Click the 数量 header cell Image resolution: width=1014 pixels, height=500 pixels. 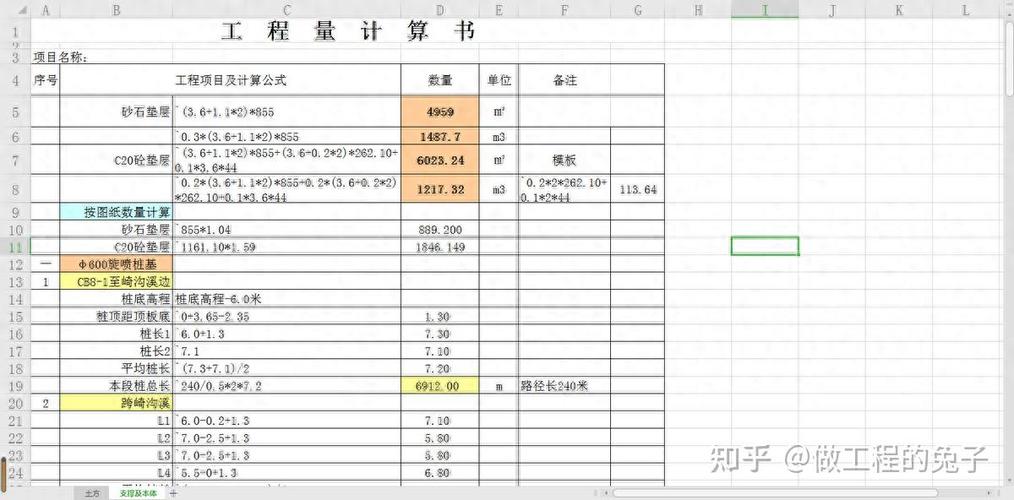(440, 80)
